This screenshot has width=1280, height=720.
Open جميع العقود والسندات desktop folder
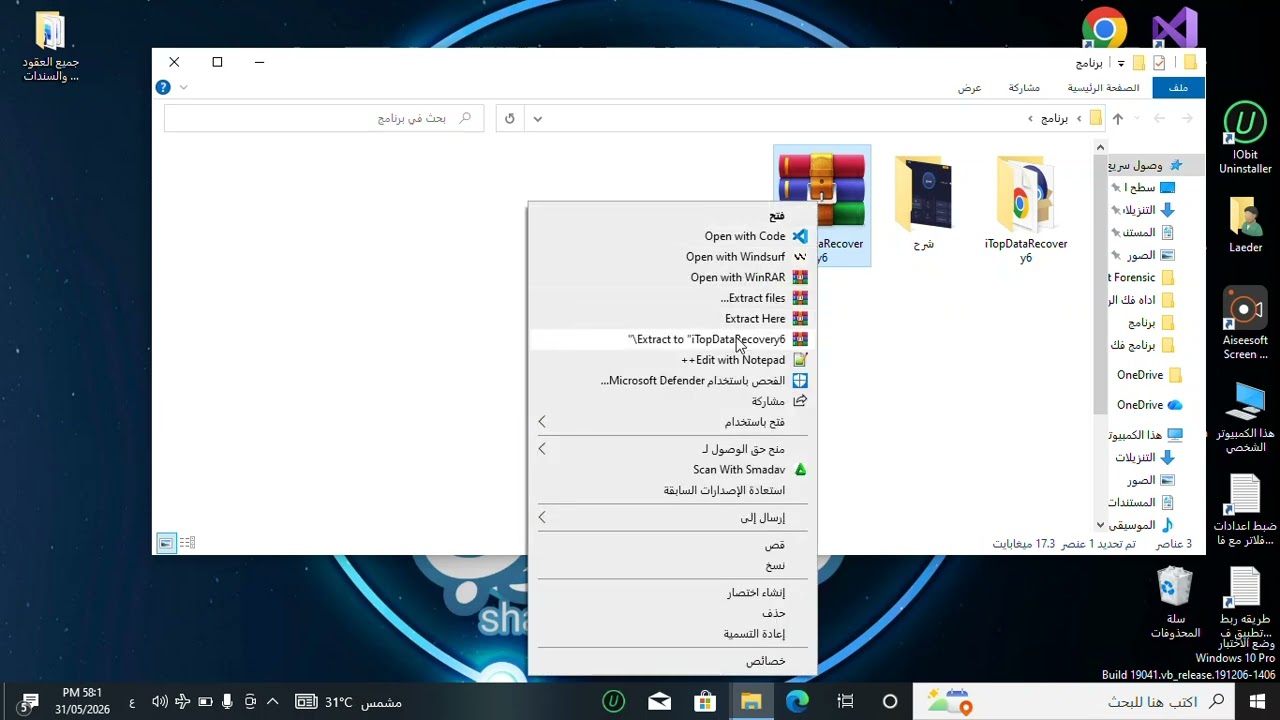coord(50,47)
